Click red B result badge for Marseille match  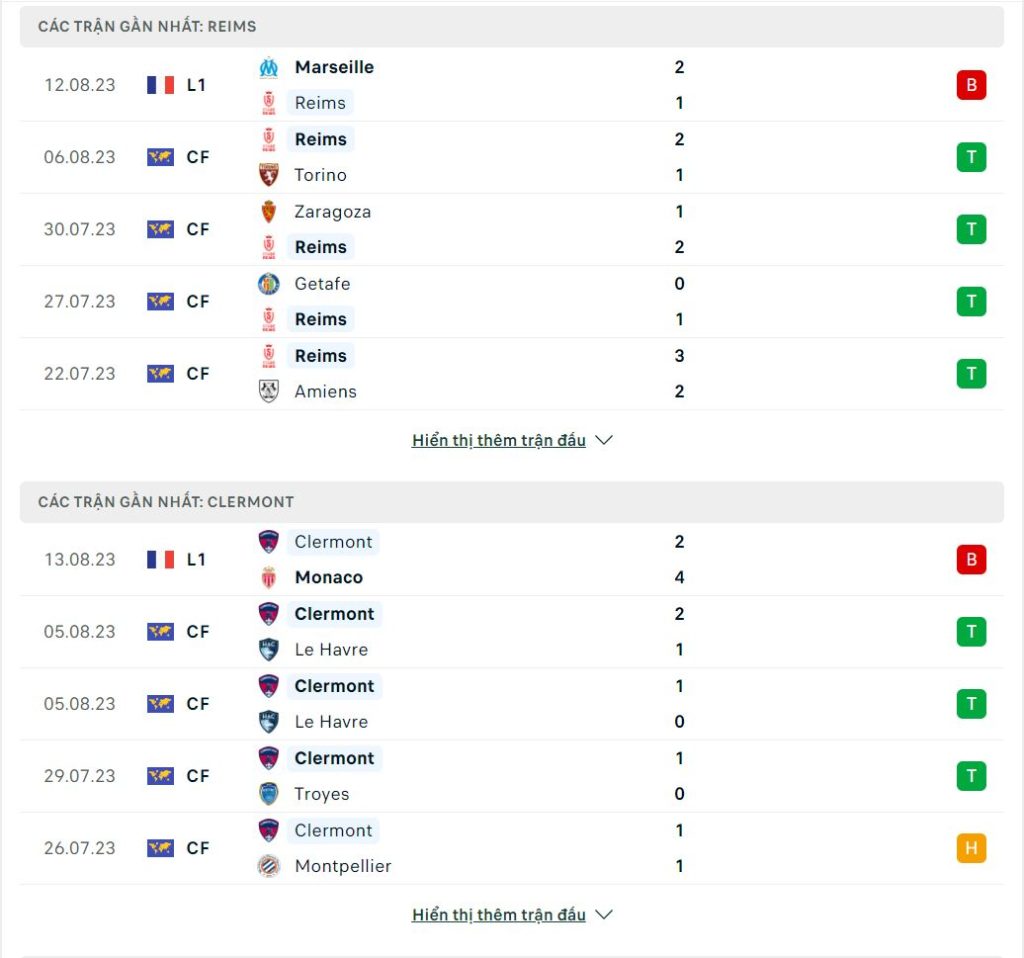pyautogui.click(x=971, y=85)
